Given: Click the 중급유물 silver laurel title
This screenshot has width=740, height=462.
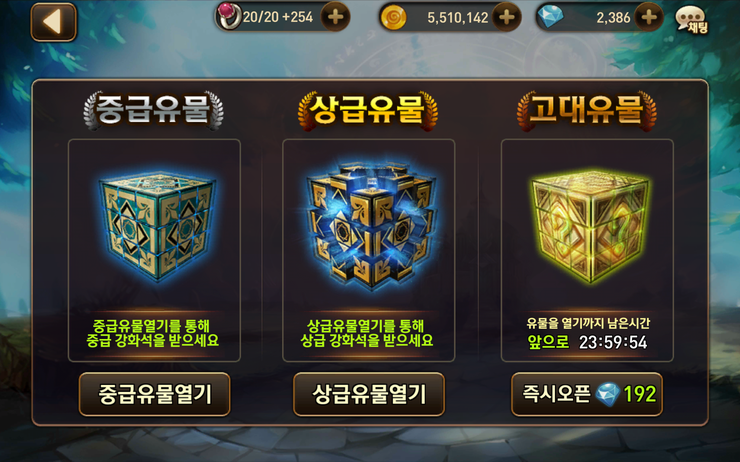Looking at the screenshot, I should tap(153, 110).
